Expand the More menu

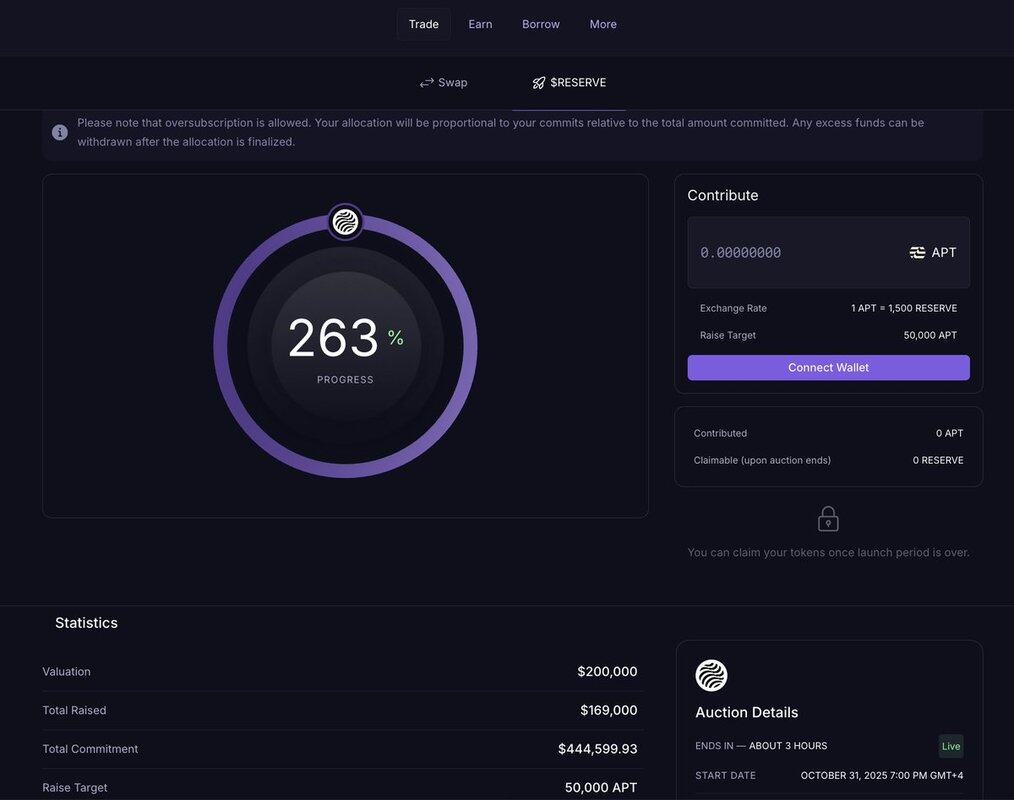603,24
